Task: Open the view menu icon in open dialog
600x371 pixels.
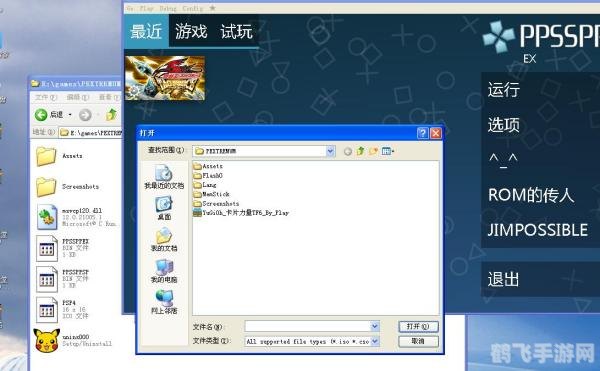Action: [388, 151]
